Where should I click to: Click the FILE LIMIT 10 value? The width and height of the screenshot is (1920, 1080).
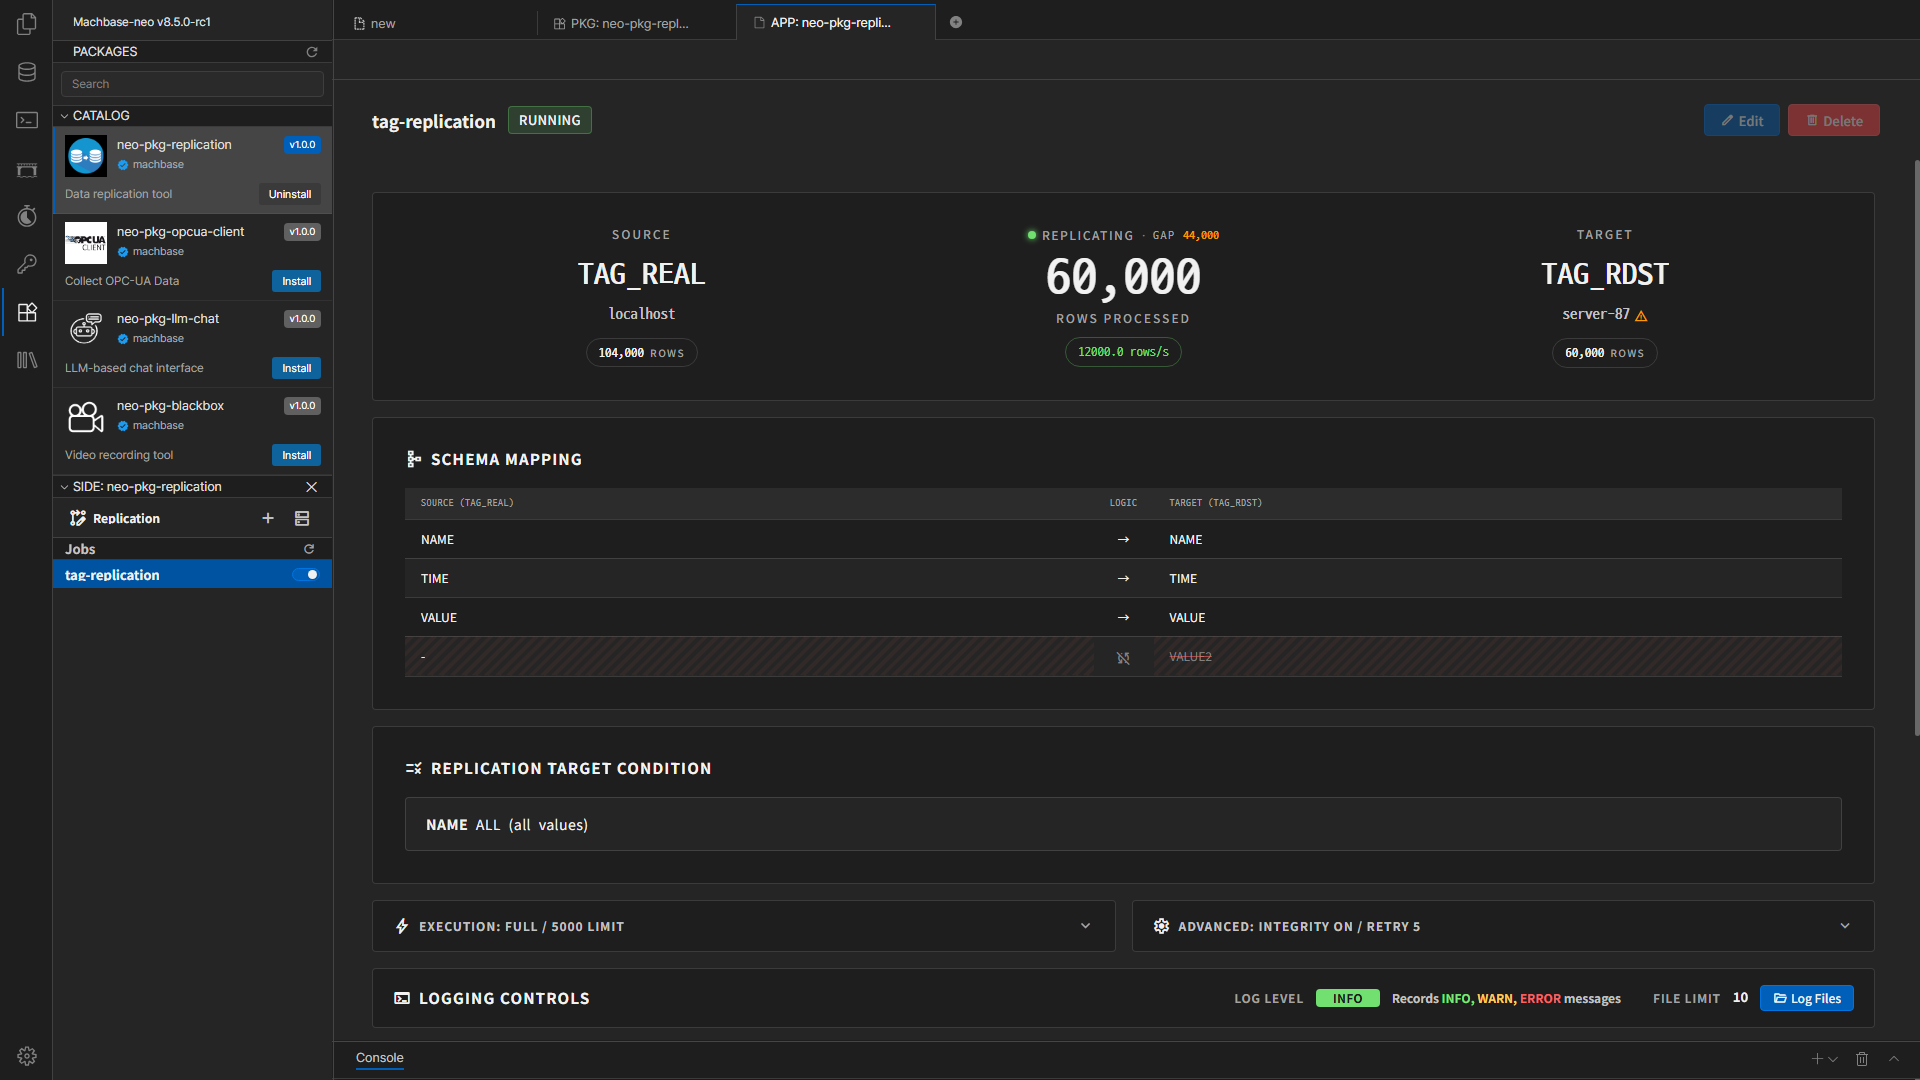1741,998
